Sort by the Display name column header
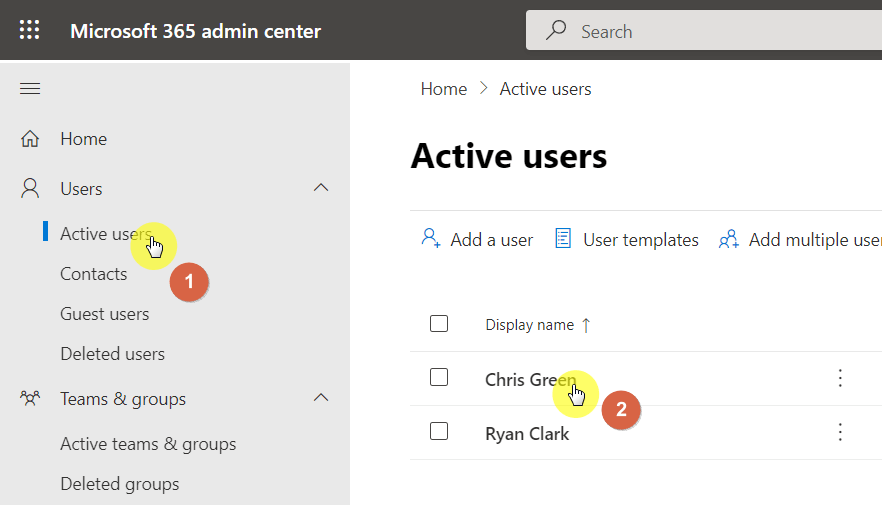The width and height of the screenshot is (882, 505). point(530,325)
